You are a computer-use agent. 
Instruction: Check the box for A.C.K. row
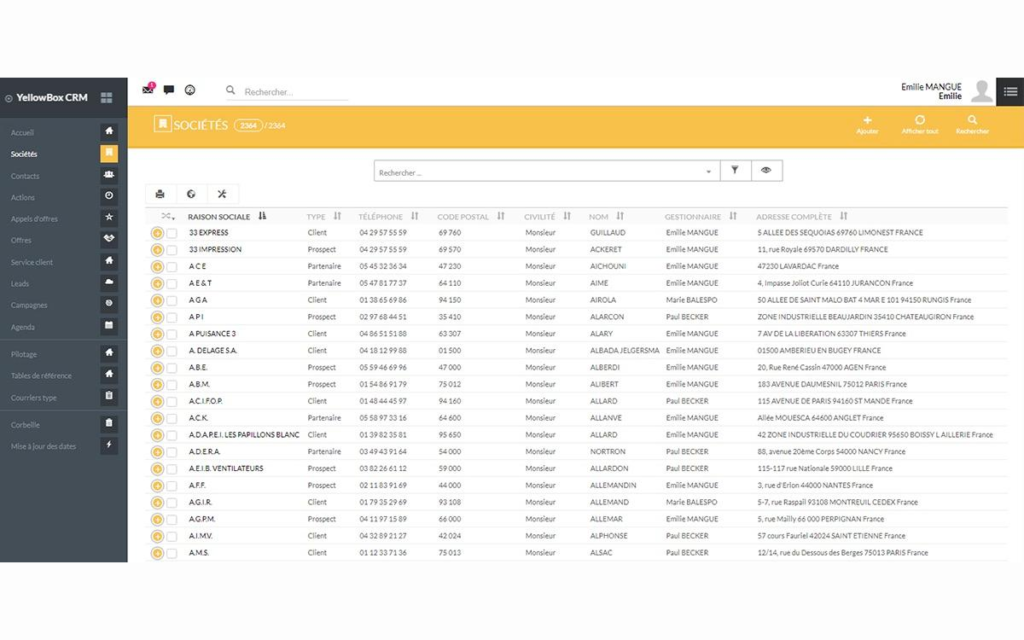172,419
